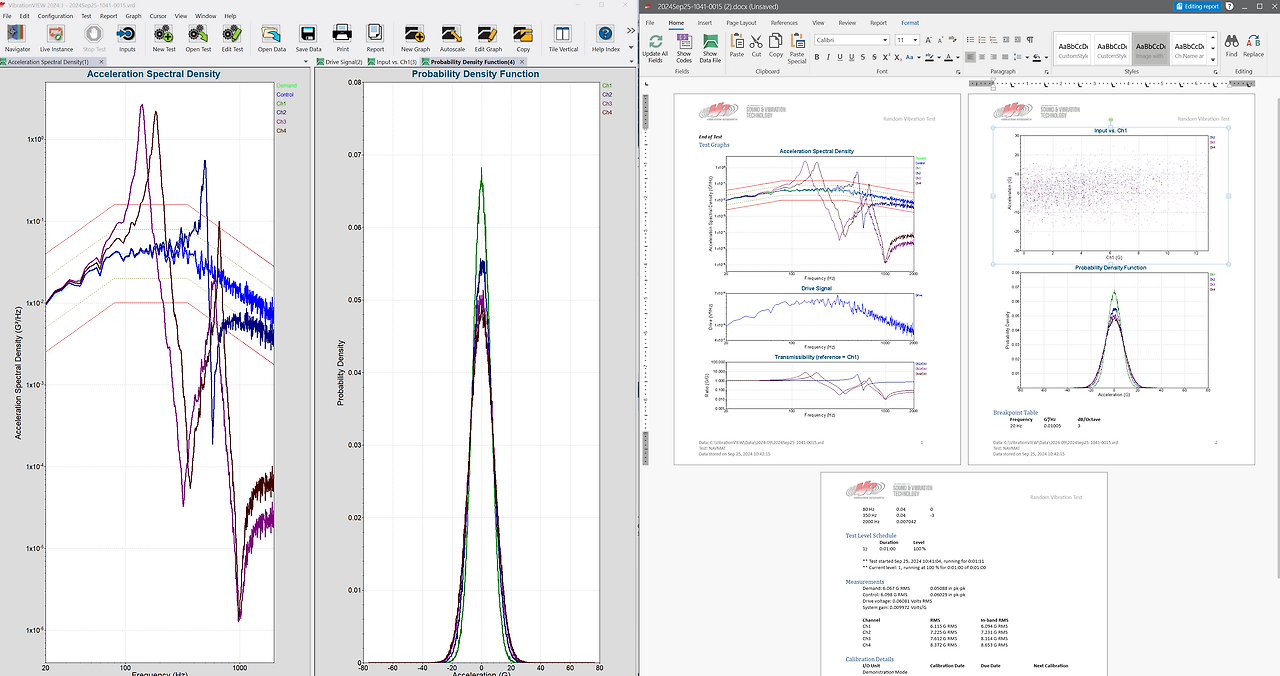Open the Navigator in VibrationVIEW toolbar

point(18,38)
